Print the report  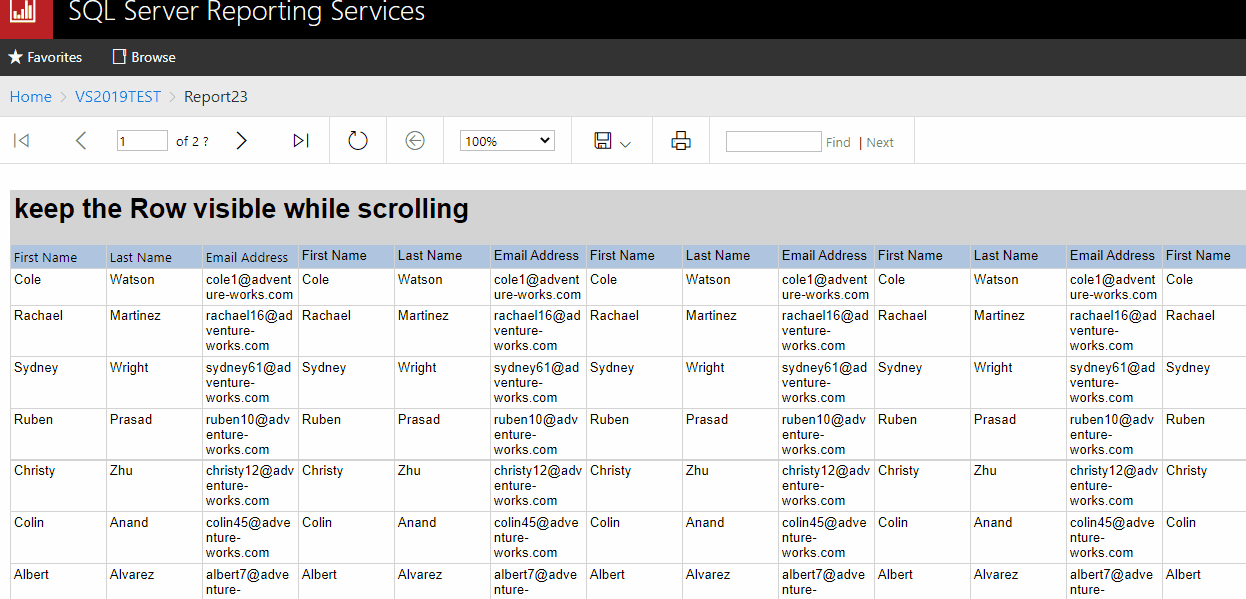tap(681, 141)
